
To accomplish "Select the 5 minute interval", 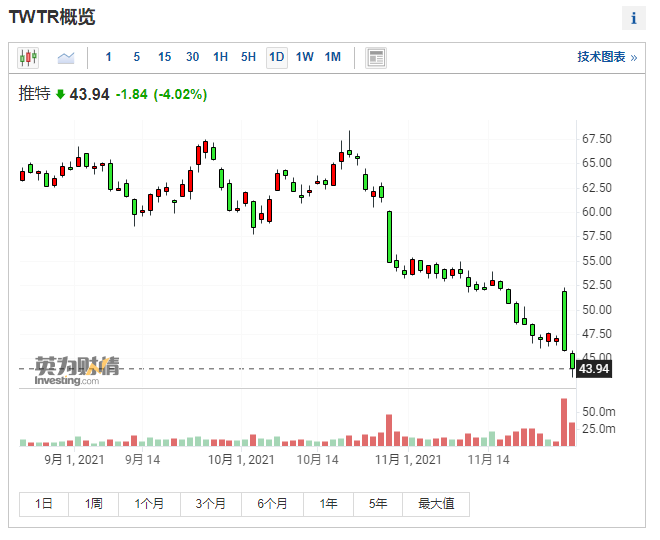I will 136,57.
